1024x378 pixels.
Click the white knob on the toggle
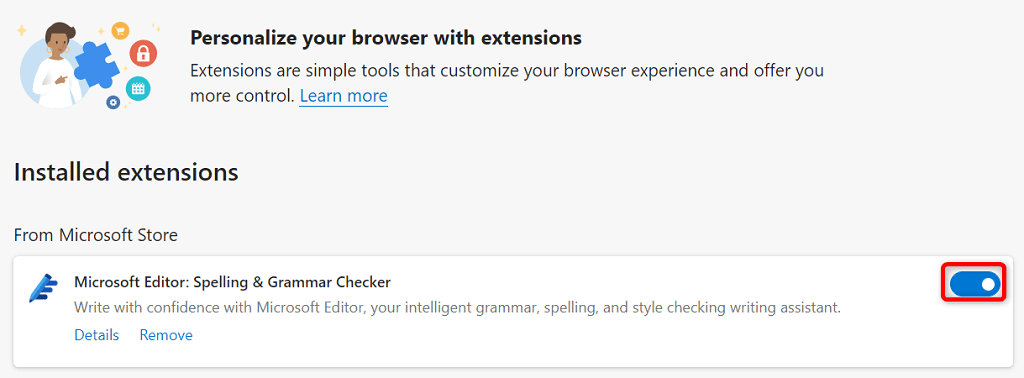click(988, 284)
